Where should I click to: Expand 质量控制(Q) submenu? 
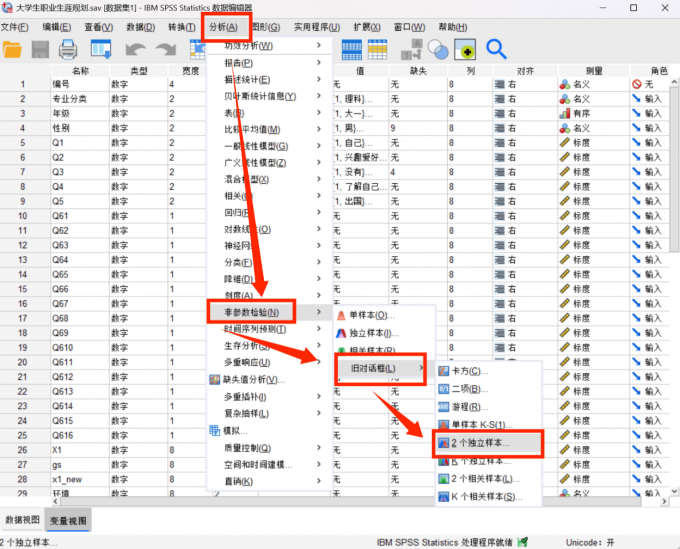(x=269, y=448)
